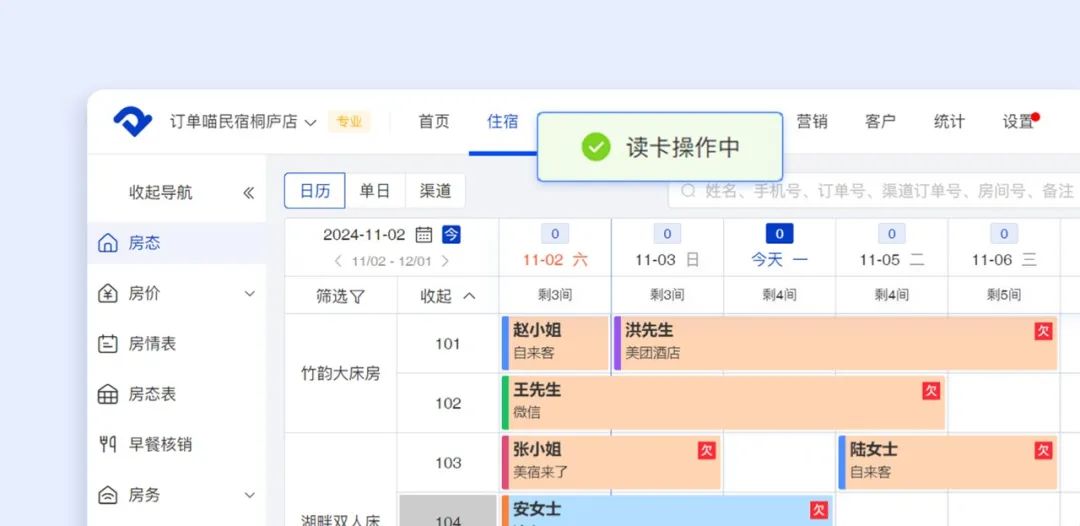Click room 101 cell
1080x526 pixels.
[x=448, y=344]
